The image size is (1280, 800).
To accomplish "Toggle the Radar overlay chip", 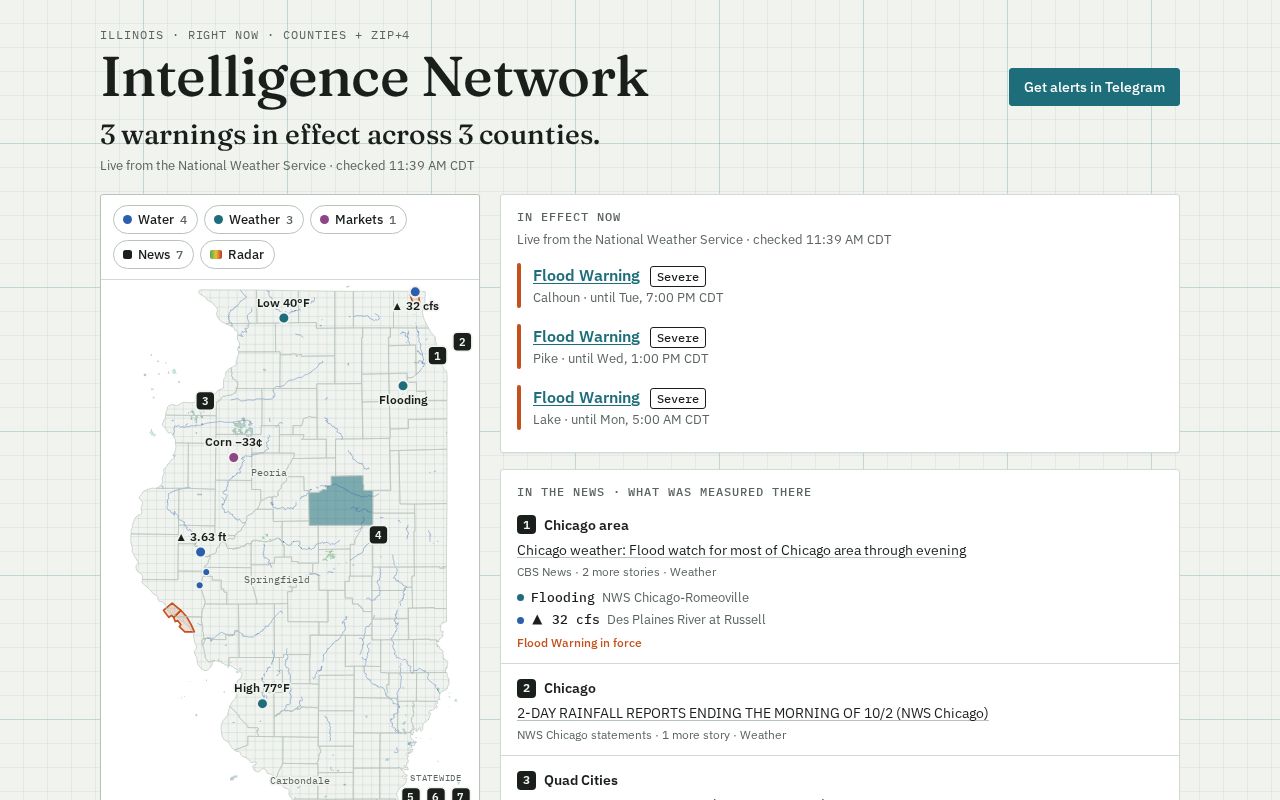I will pyautogui.click(x=237, y=255).
